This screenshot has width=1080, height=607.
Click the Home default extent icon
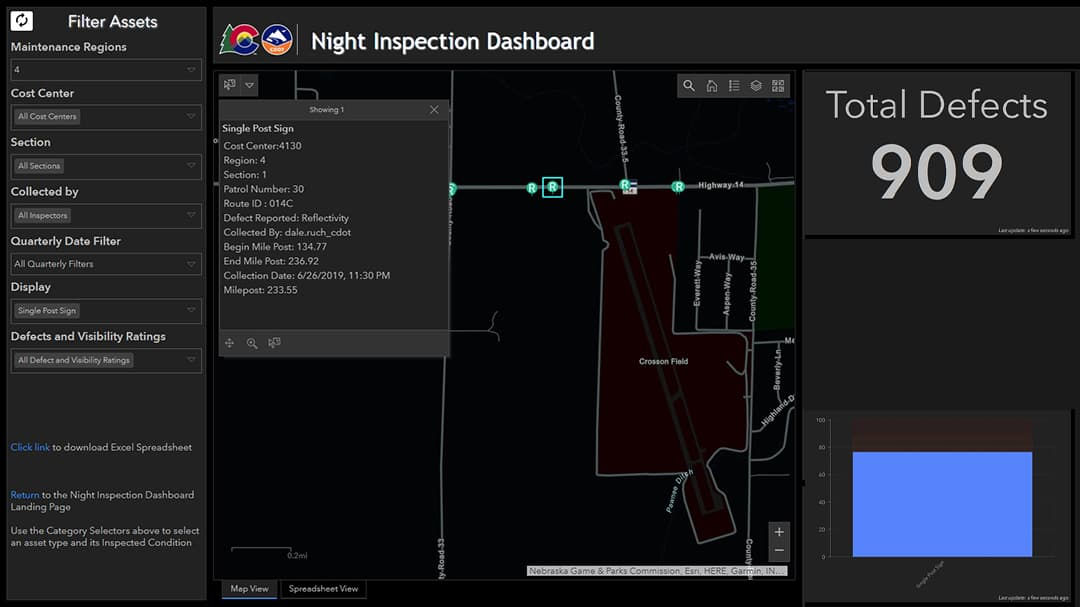point(711,86)
